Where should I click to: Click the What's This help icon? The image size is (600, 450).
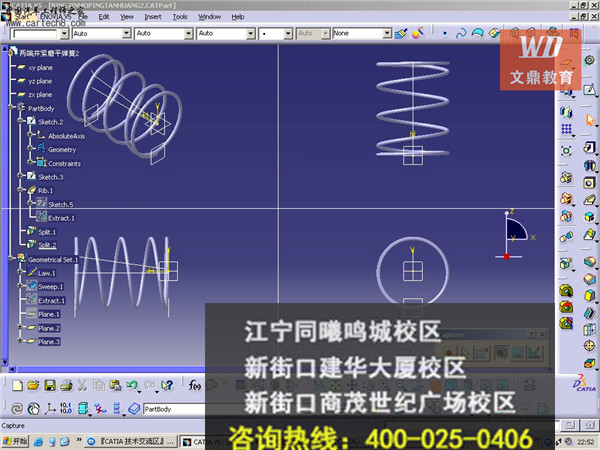click(x=167, y=385)
